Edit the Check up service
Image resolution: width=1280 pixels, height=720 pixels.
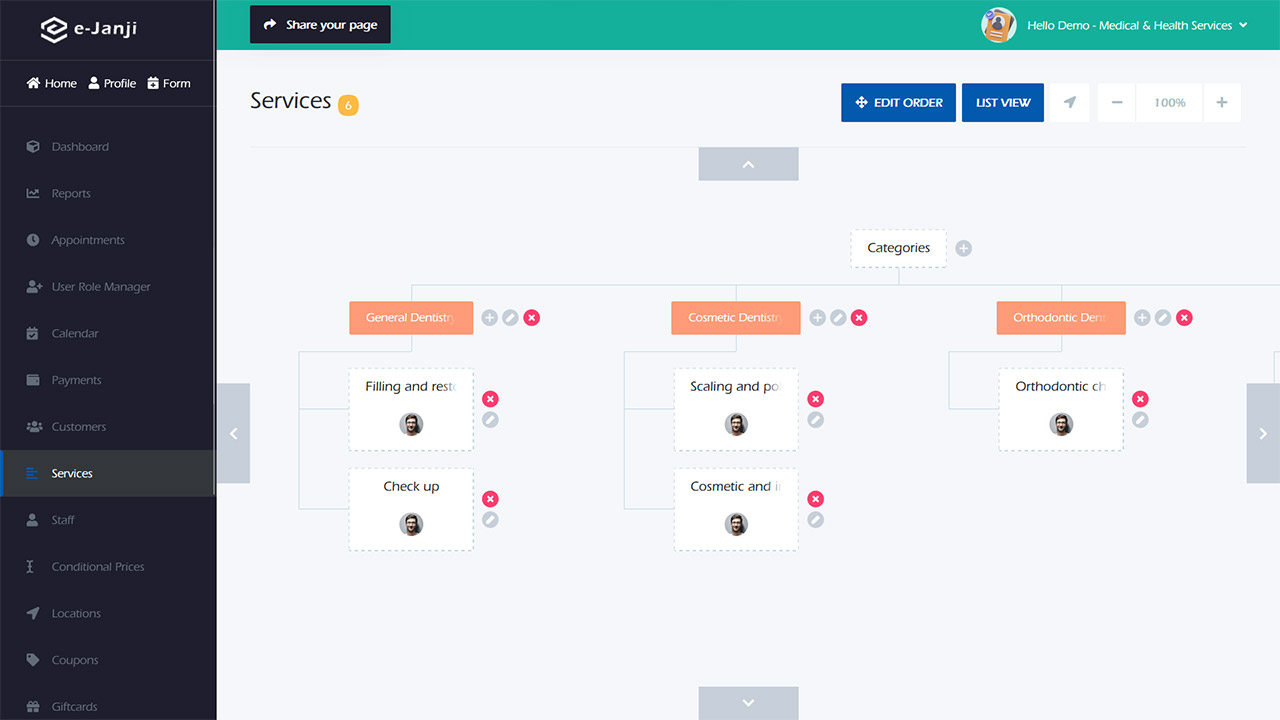coord(490,520)
